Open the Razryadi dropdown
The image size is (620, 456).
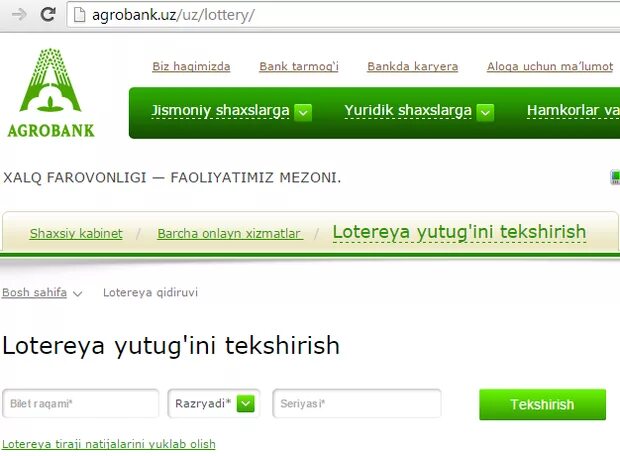coord(214,403)
